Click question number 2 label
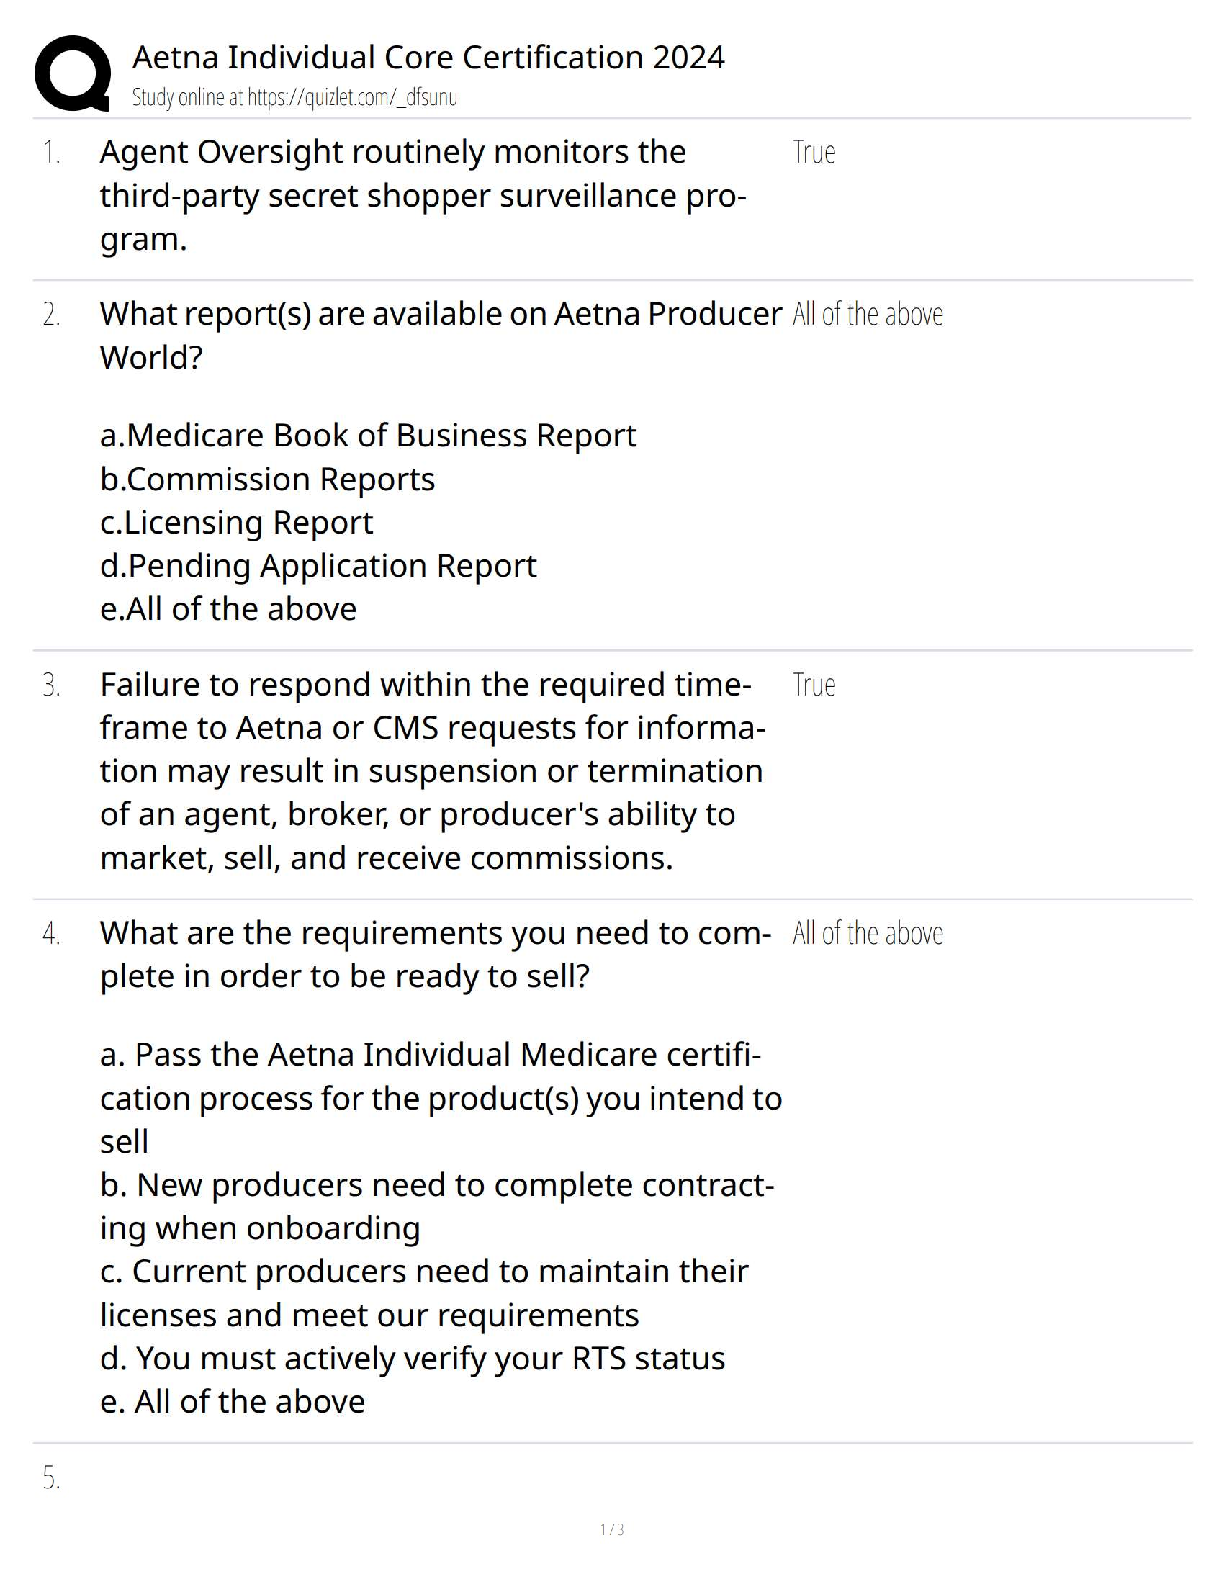This screenshot has width=1224, height=1584. [52, 314]
